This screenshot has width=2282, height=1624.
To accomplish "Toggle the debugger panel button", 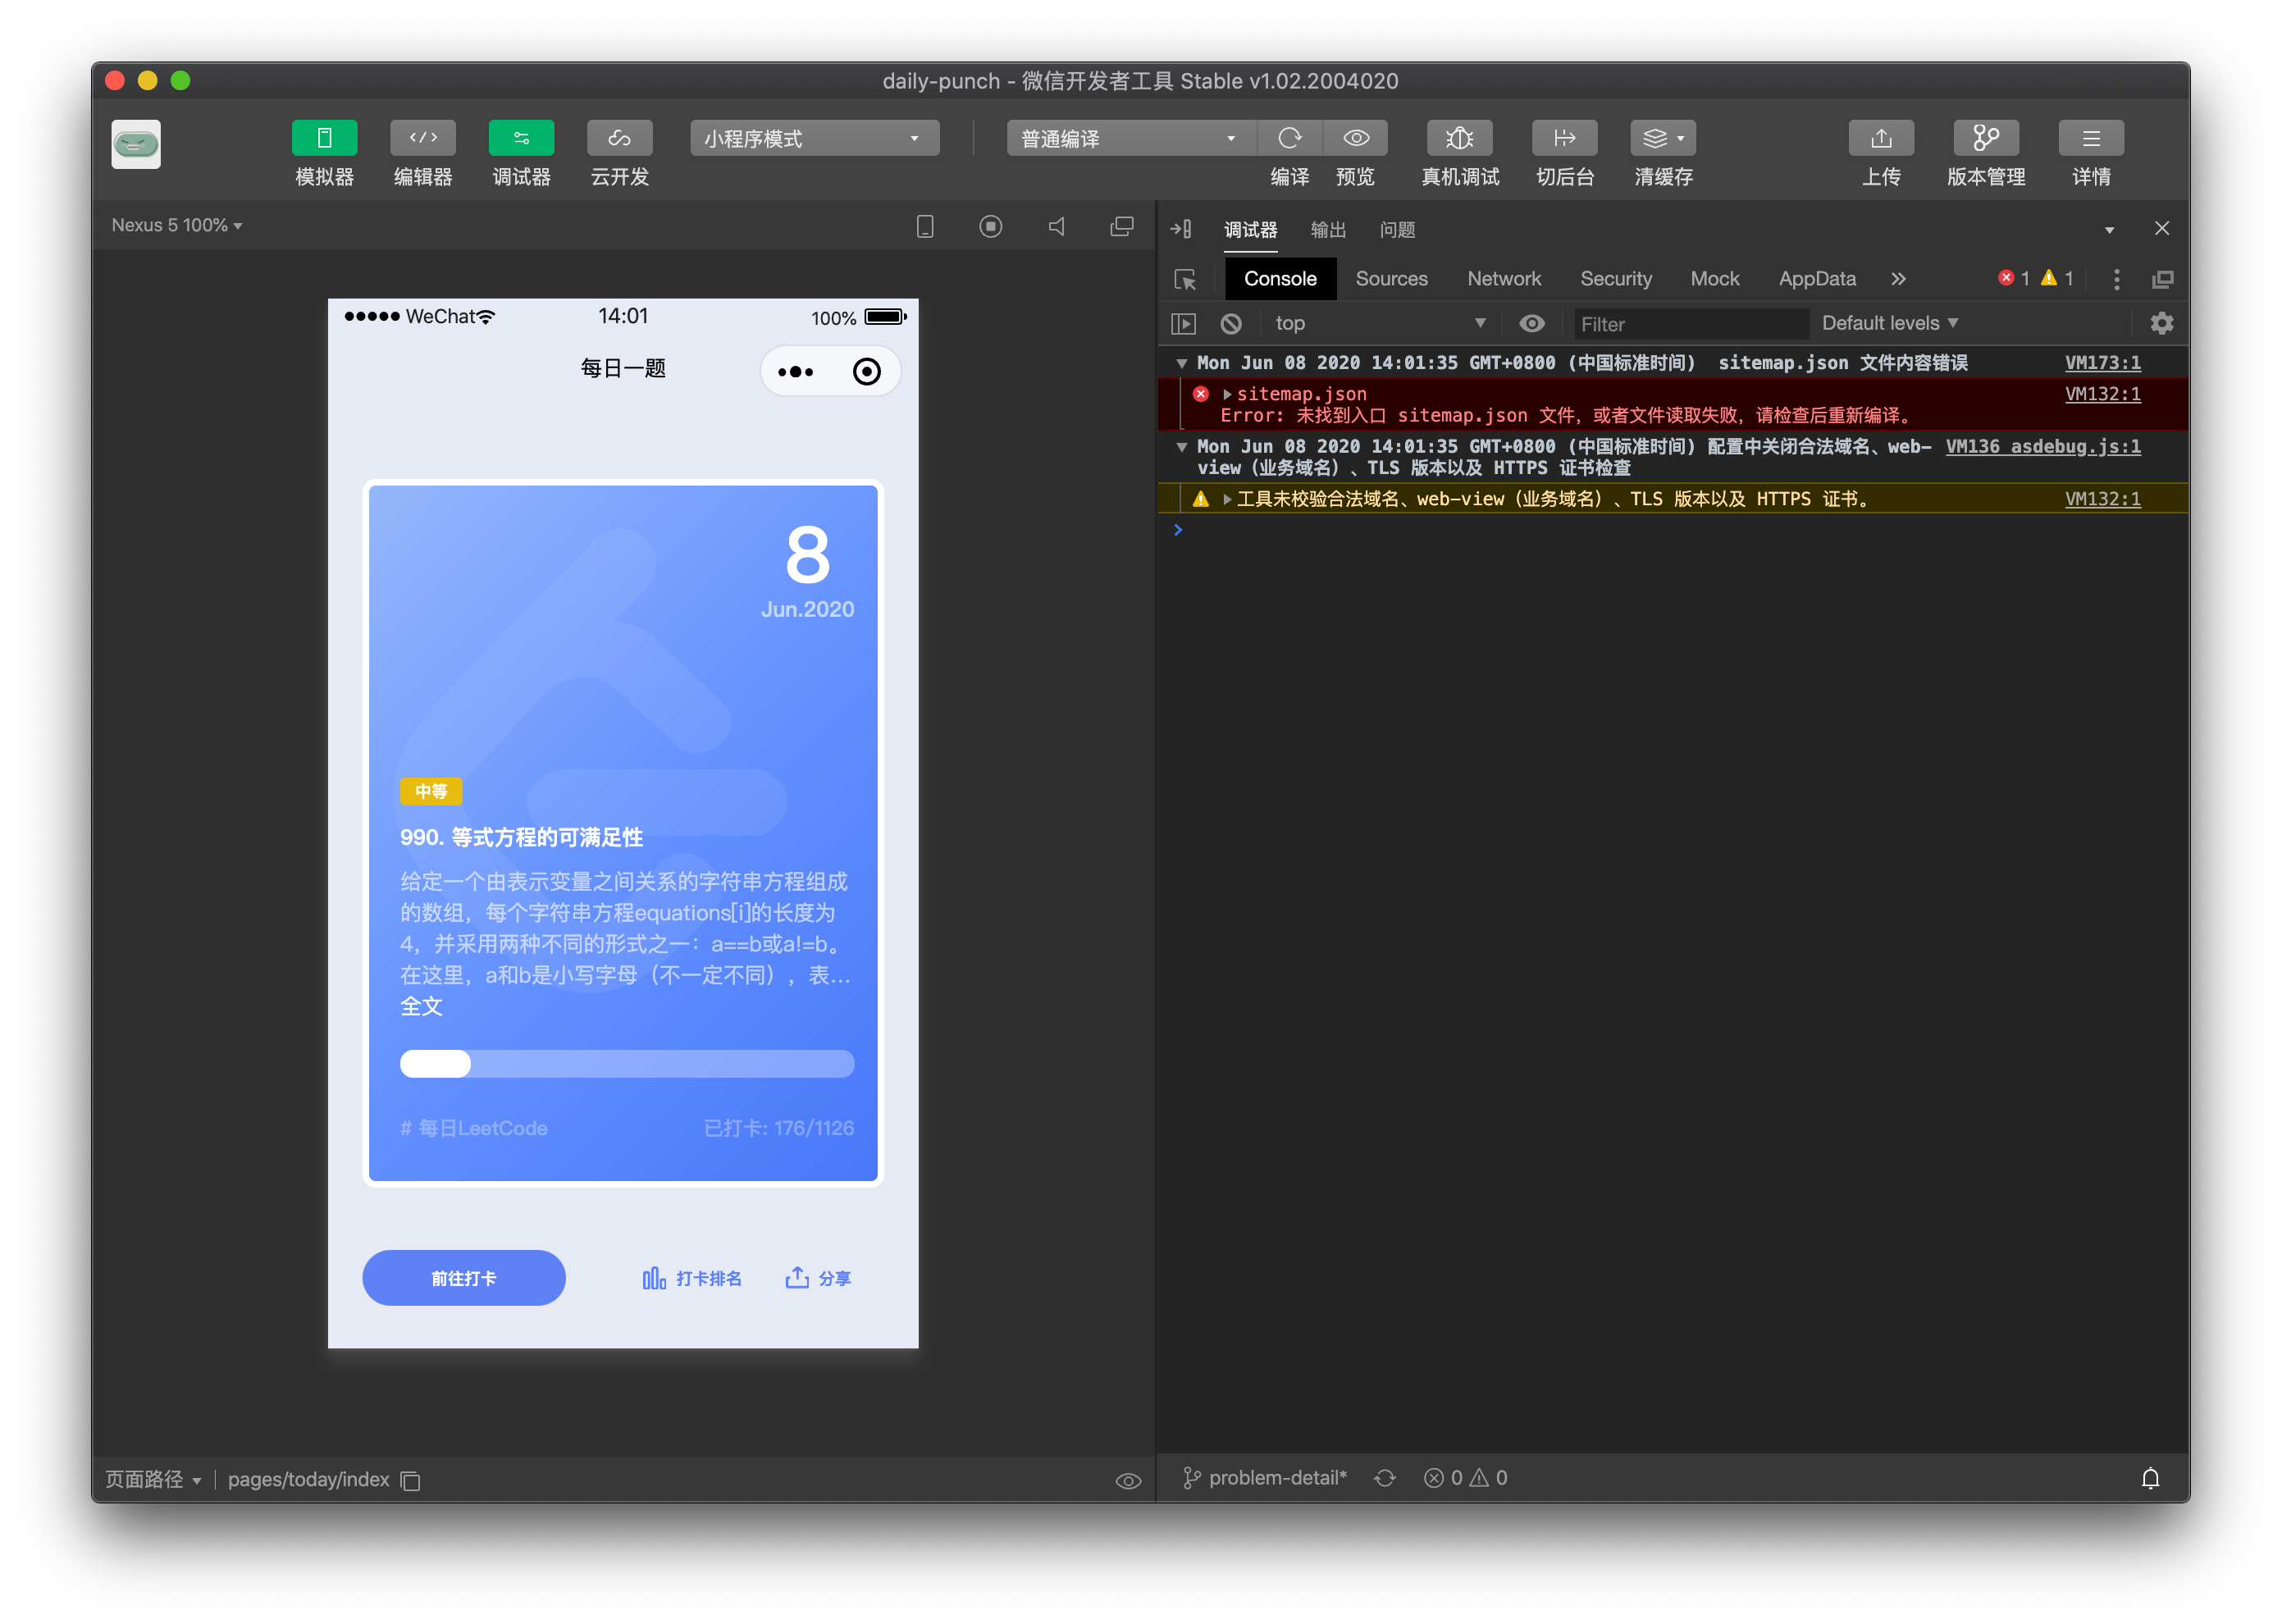I will pyautogui.click(x=521, y=138).
